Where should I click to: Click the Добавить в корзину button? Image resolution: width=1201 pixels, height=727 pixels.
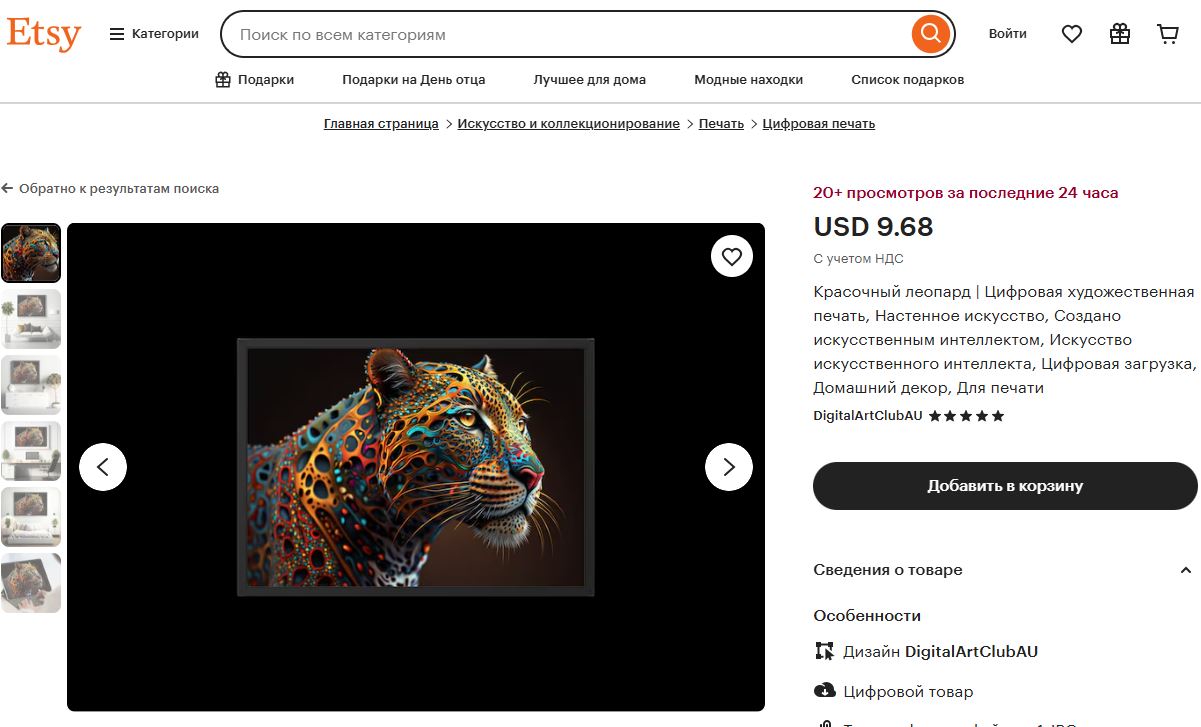click(x=1005, y=486)
